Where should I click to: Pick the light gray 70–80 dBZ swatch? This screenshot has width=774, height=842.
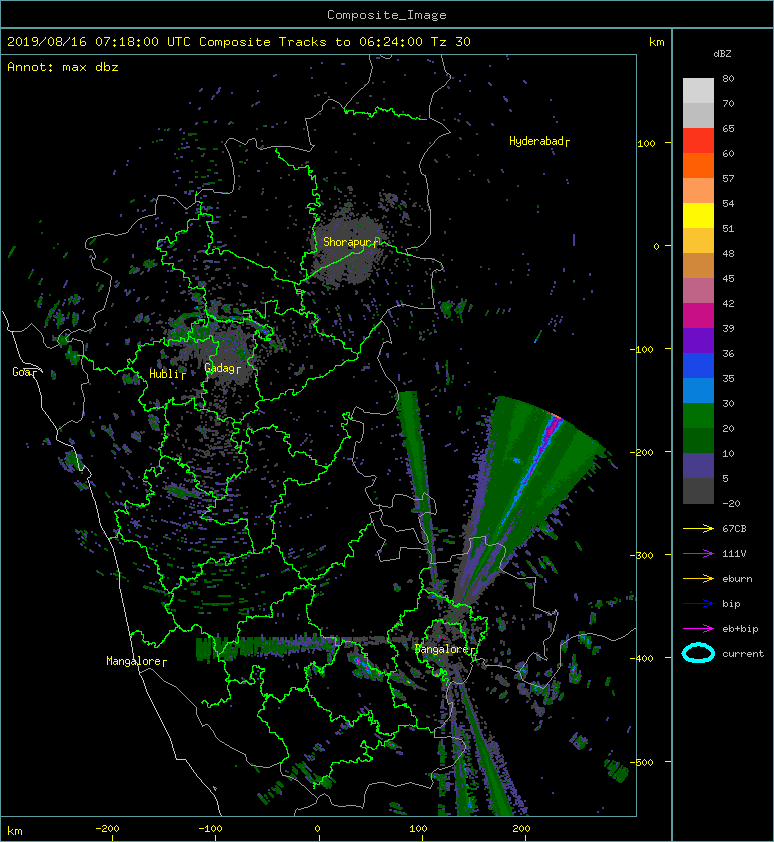point(698,90)
